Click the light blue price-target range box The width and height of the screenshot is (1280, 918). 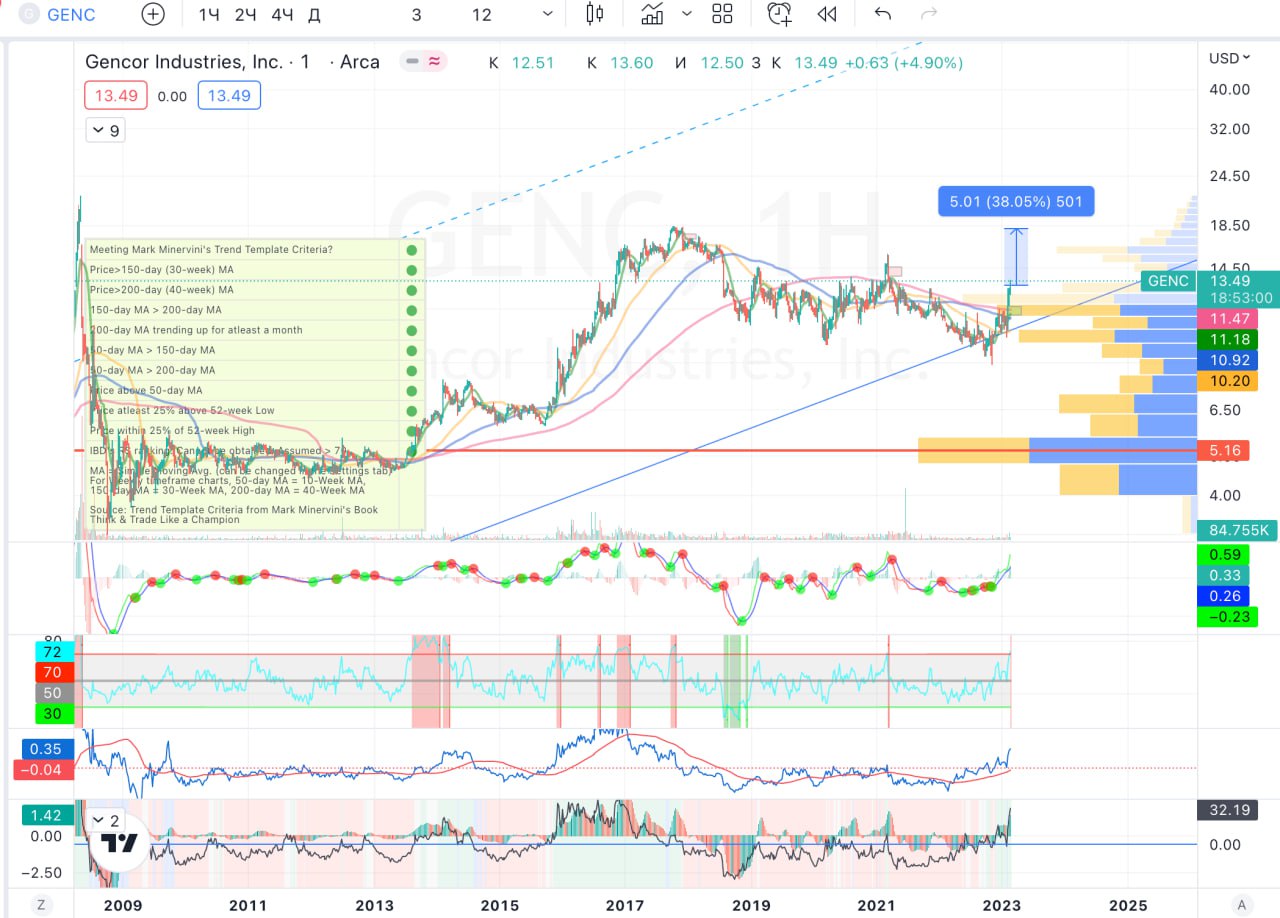coord(1015,256)
